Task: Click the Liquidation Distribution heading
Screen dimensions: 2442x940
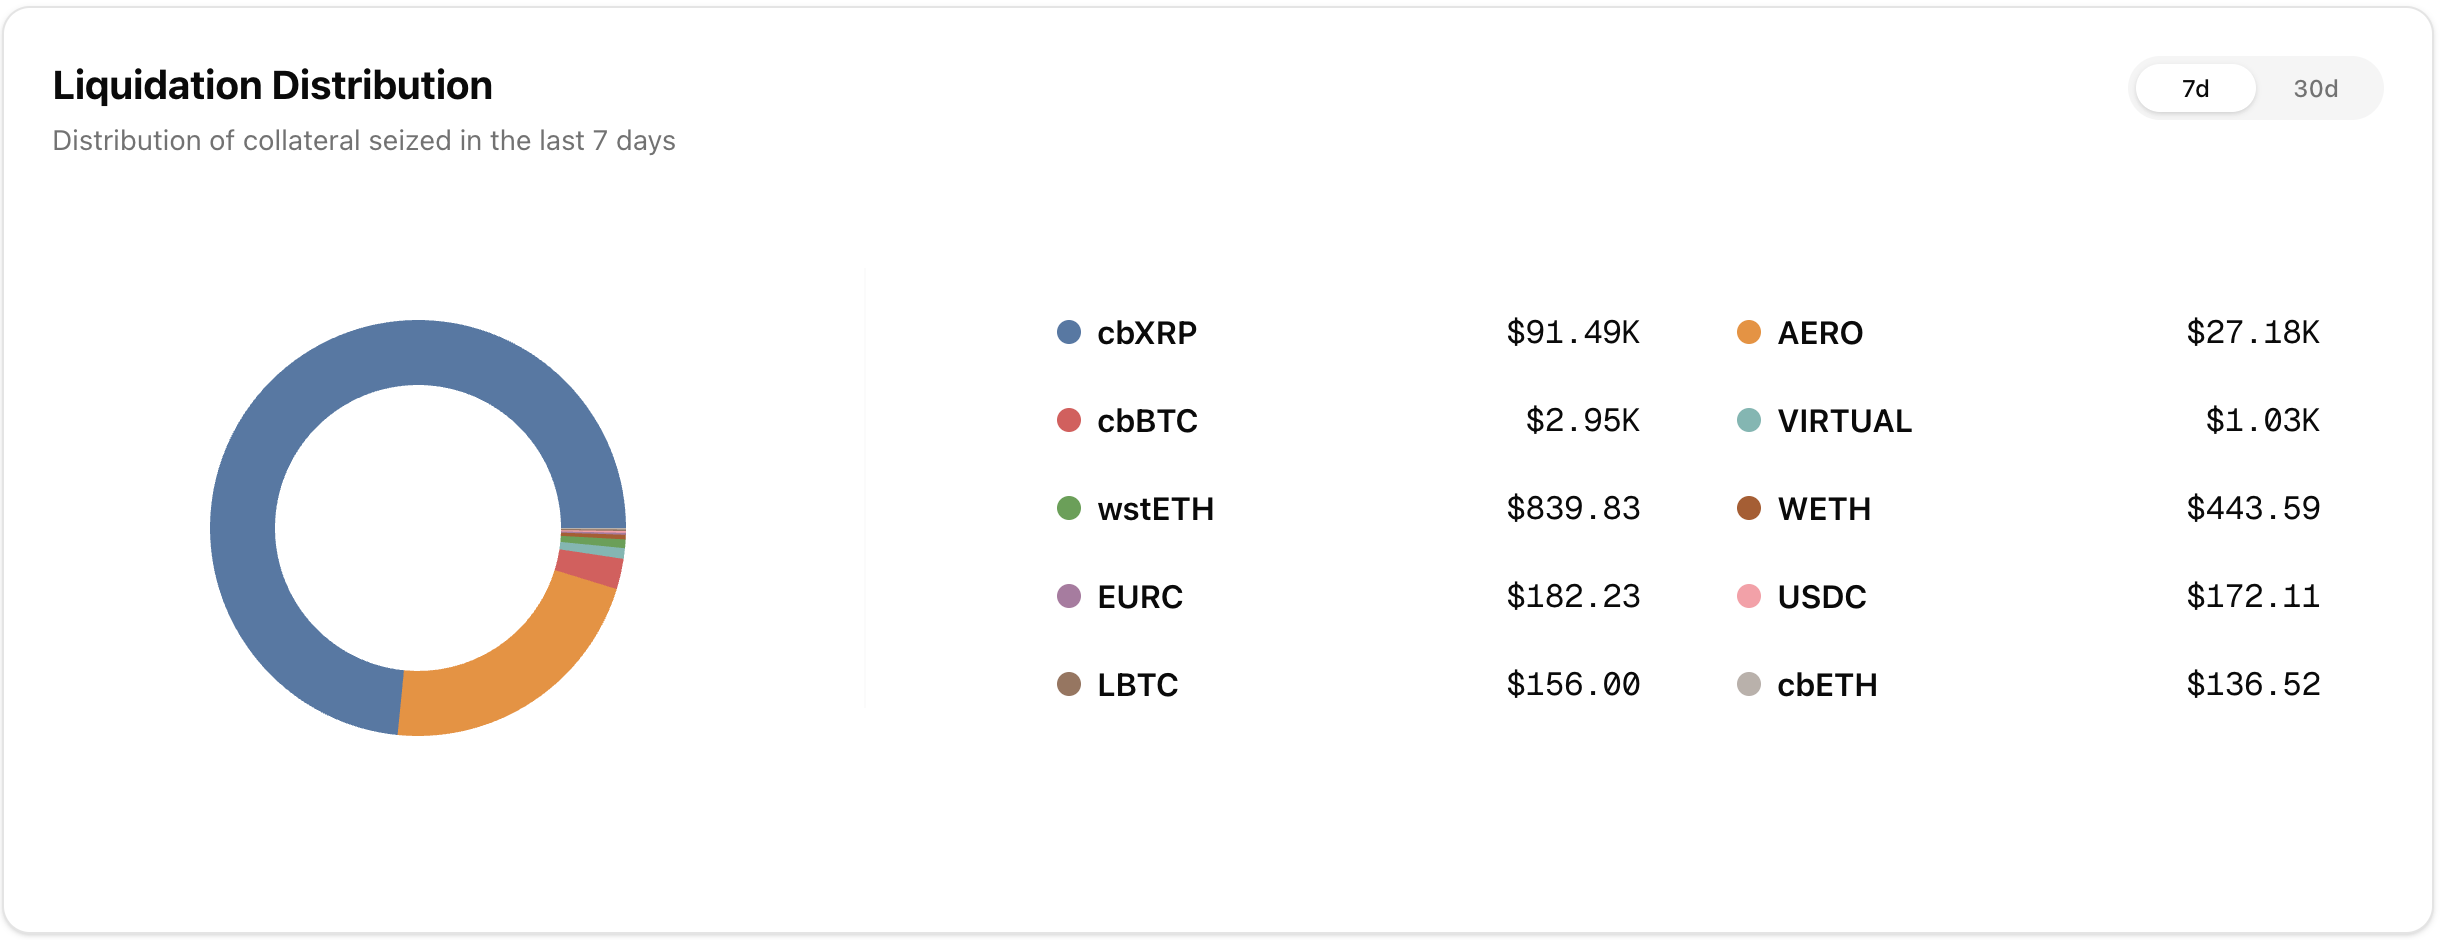Action: click(x=272, y=86)
